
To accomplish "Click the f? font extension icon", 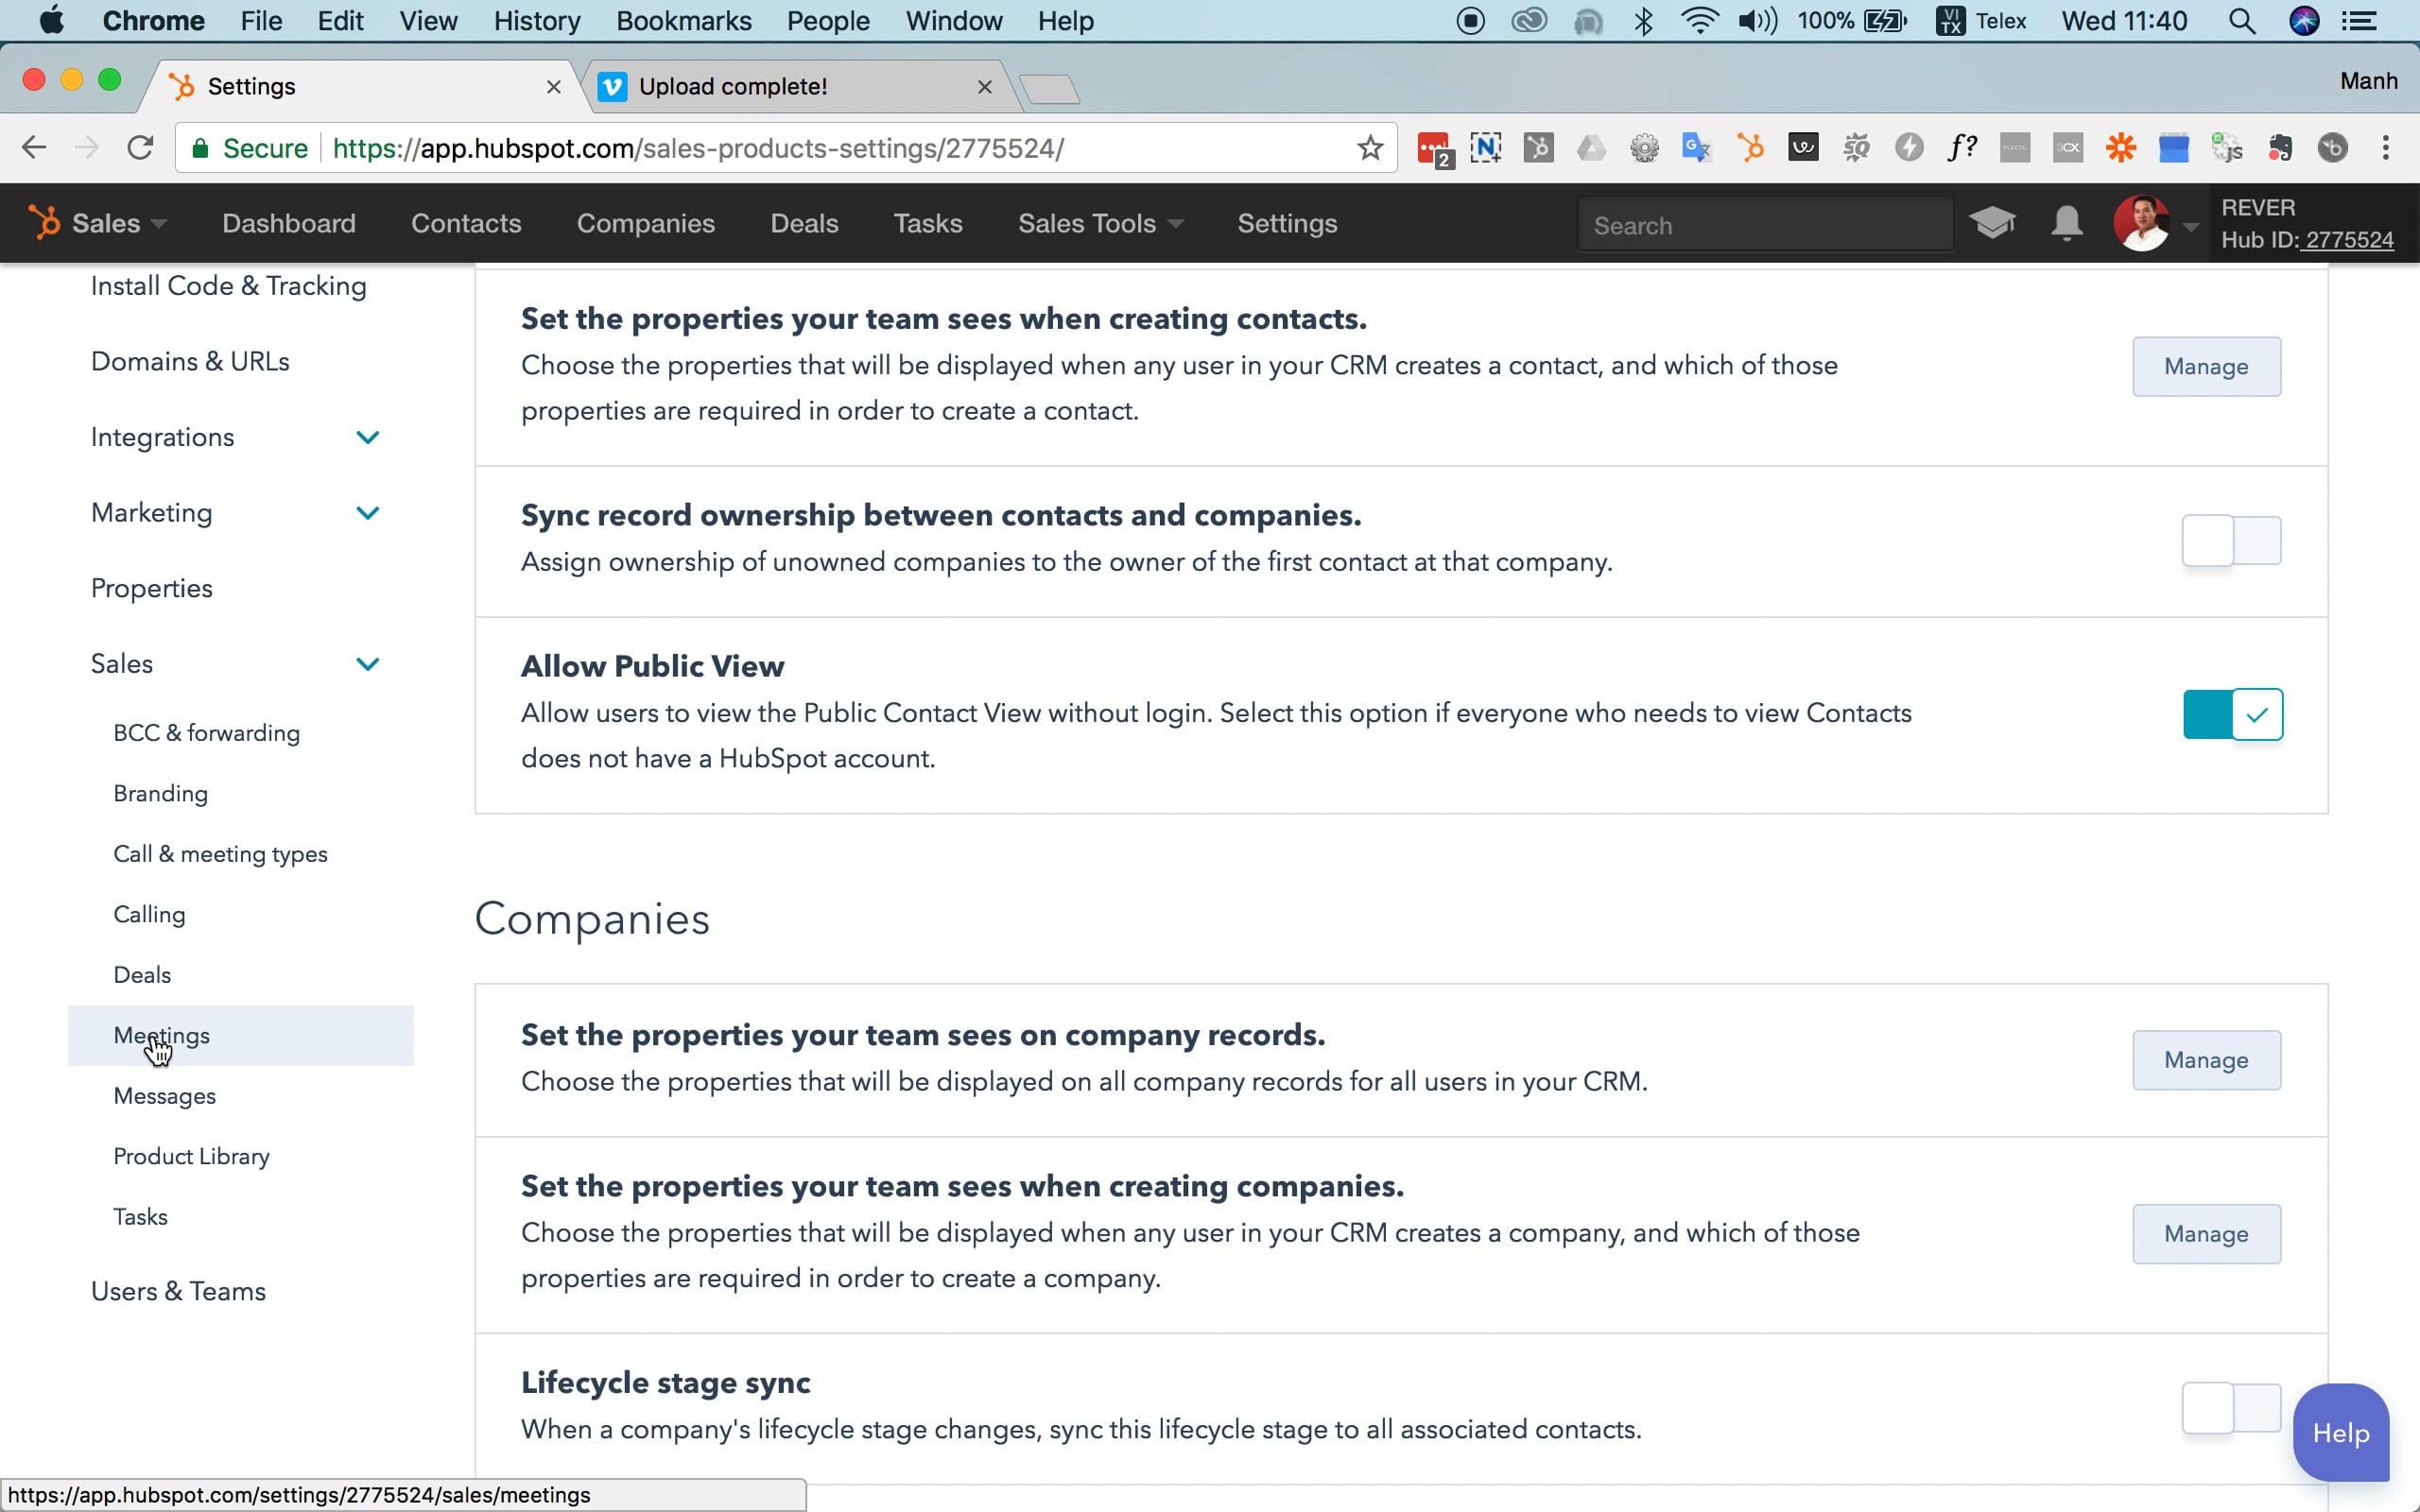I will [1962, 148].
